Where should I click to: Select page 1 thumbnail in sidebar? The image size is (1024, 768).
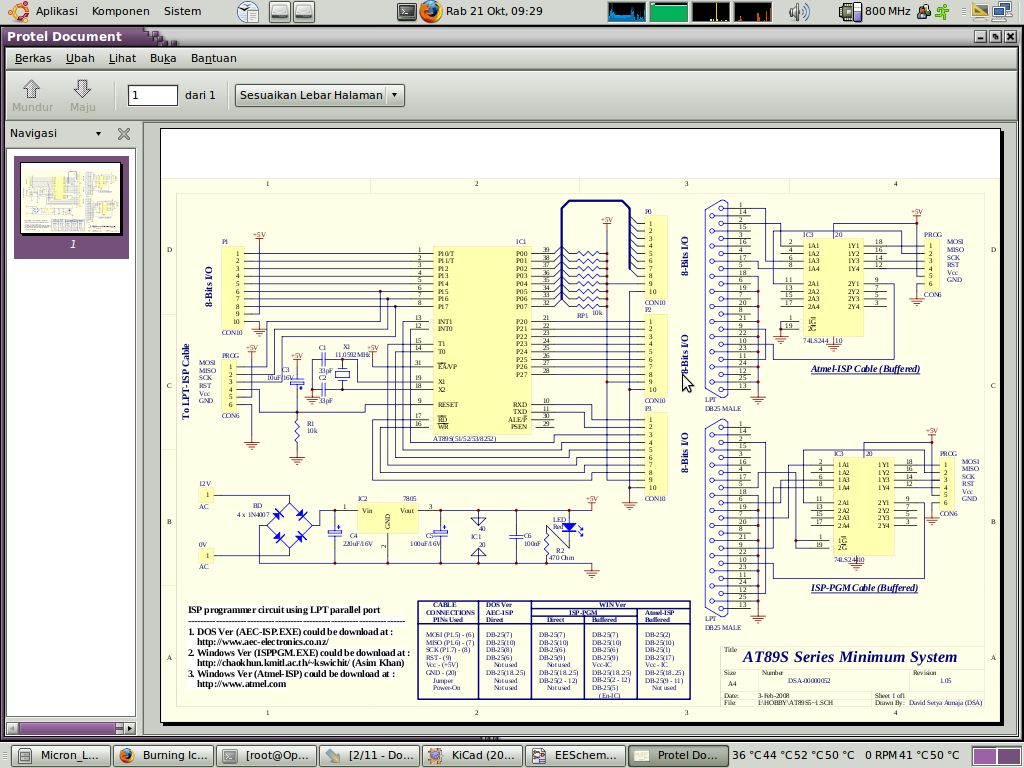click(71, 206)
